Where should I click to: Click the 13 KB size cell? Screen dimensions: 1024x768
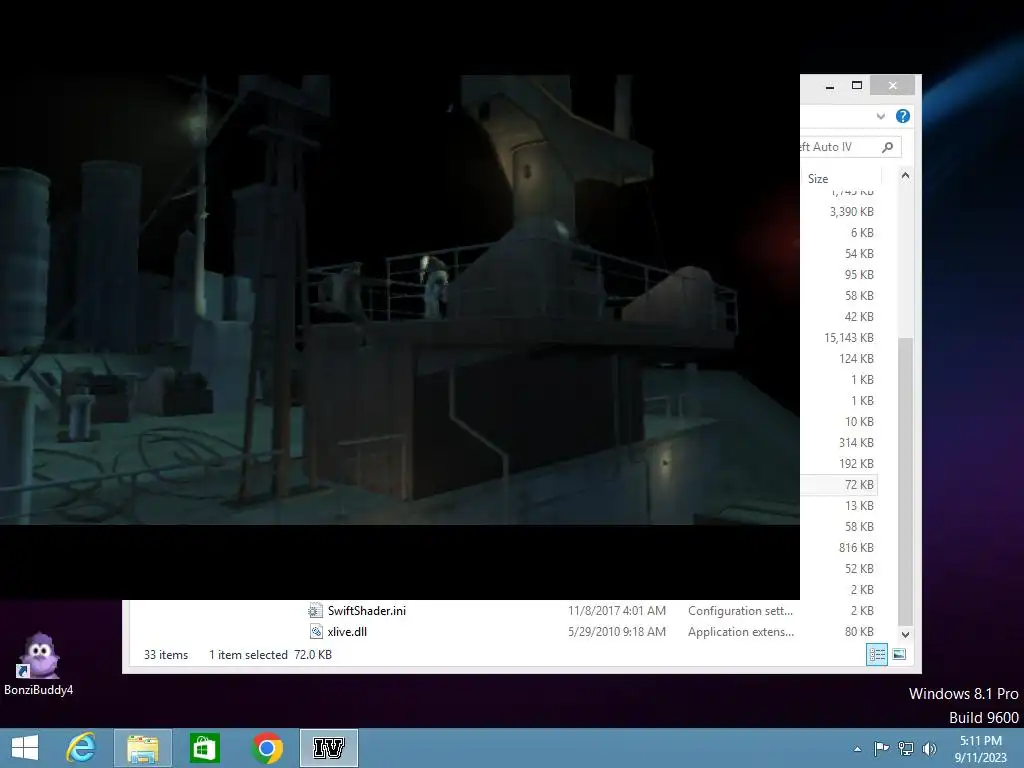point(859,505)
